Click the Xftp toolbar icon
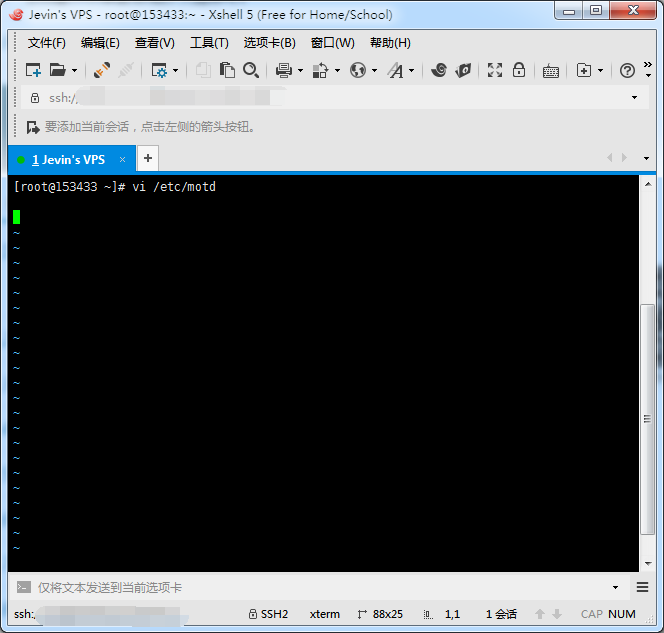Screen dimensions: 664x633 (x=463, y=70)
